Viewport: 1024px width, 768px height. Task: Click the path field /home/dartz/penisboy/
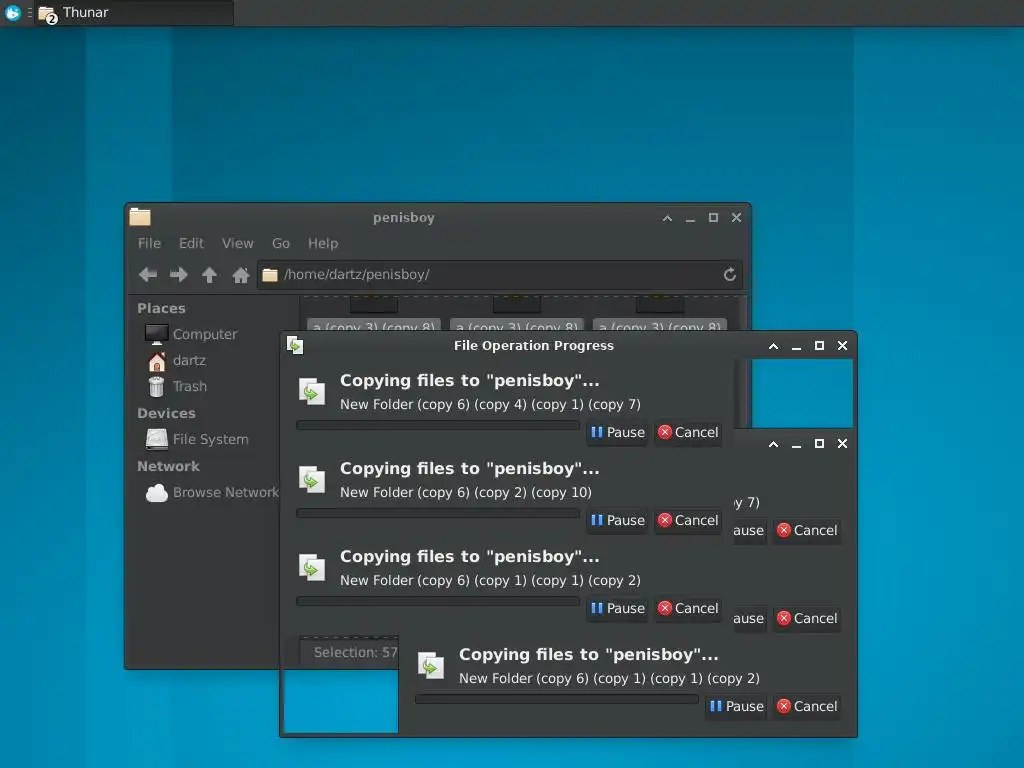pos(500,275)
